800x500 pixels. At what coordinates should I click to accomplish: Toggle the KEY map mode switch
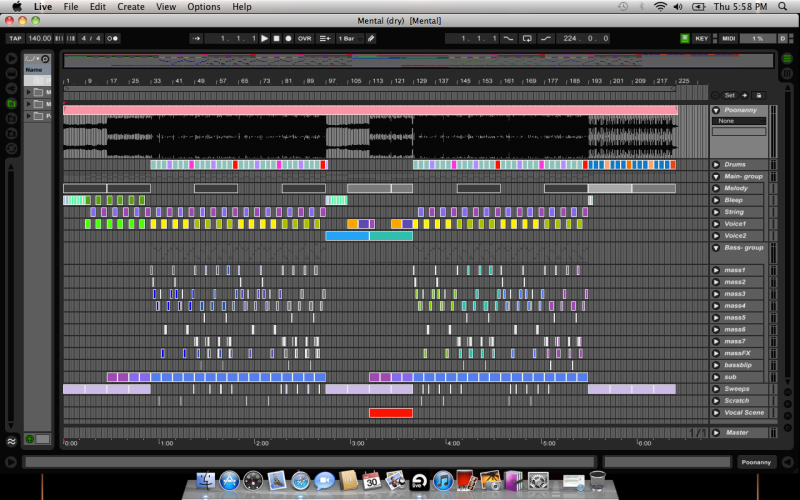click(x=702, y=38)
